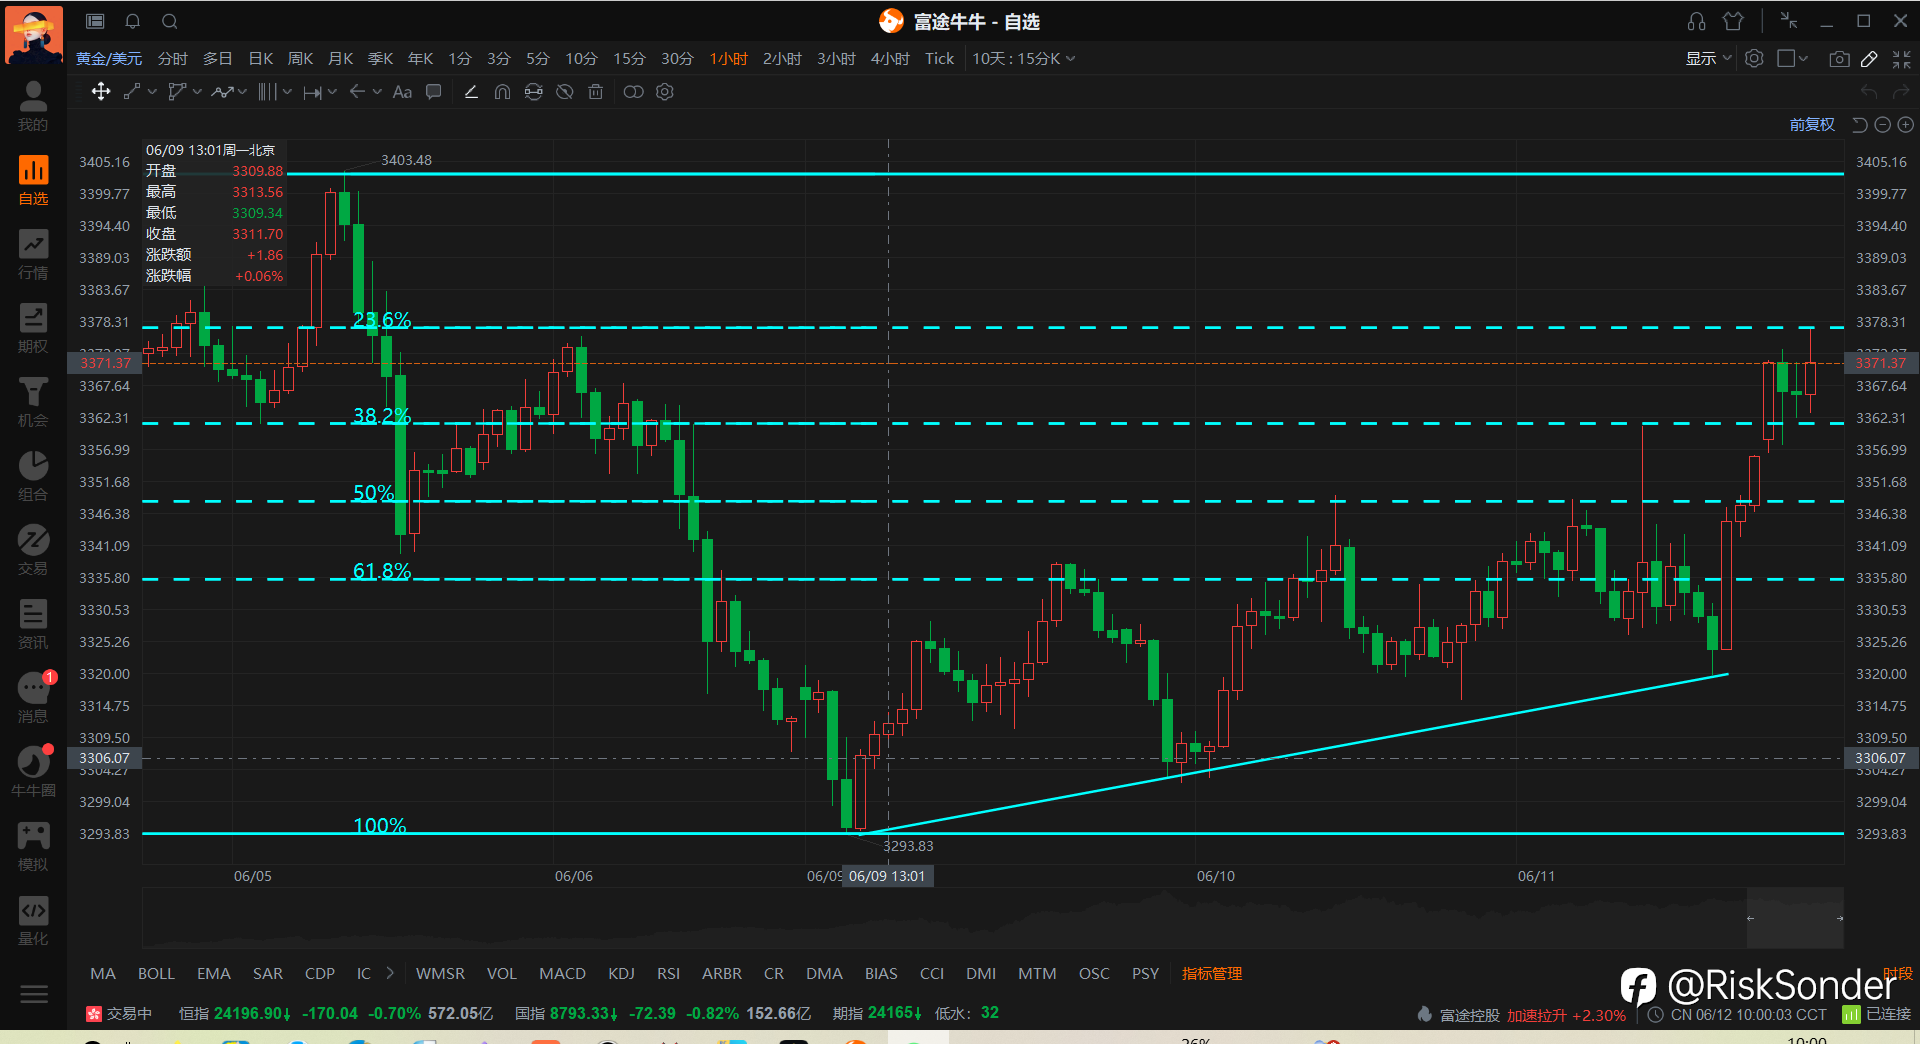The height and width of the screenshot is (1044, 1920).
Task: Expand the trend line tool options
Action: click(x=152, y=92)
